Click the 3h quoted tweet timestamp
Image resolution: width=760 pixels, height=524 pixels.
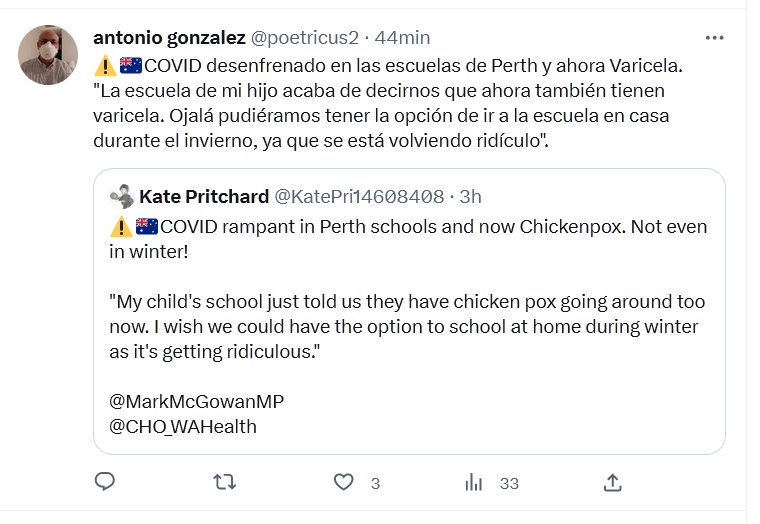[470, 195]
